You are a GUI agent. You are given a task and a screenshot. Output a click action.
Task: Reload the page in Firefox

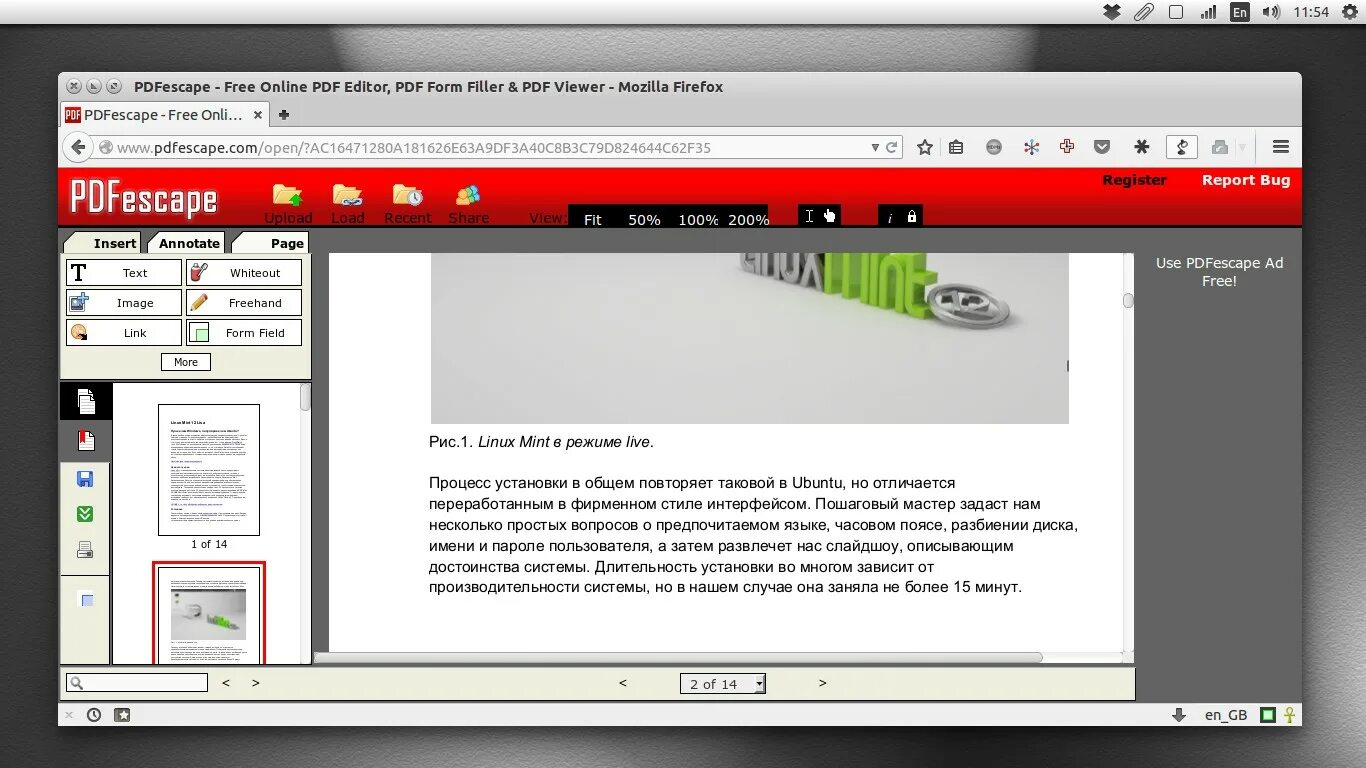[892, 147]
